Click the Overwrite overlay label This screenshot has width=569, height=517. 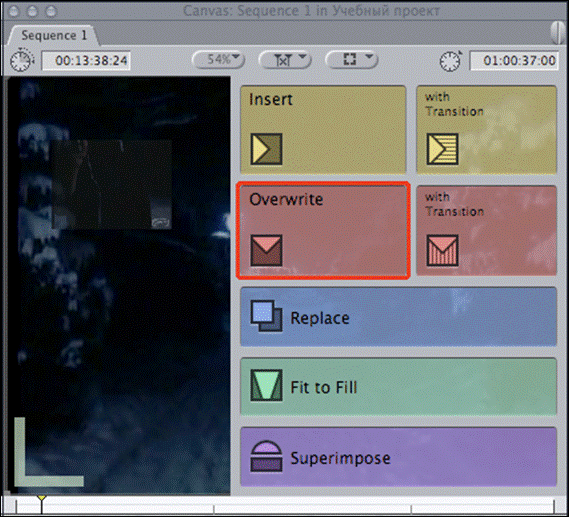[x=286, y=200]
